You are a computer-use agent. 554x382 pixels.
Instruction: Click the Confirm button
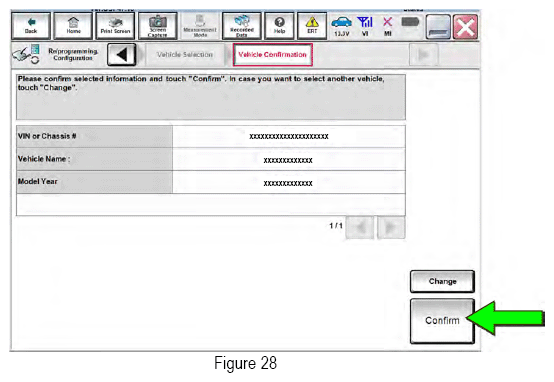[442, 321]
